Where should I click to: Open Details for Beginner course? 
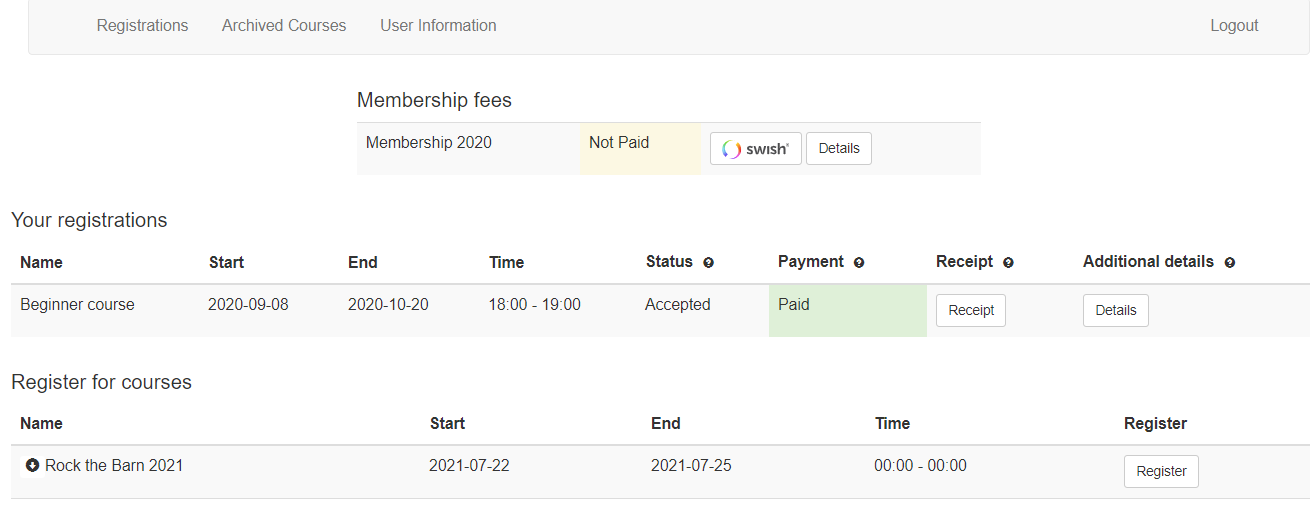click(1115, 311)
